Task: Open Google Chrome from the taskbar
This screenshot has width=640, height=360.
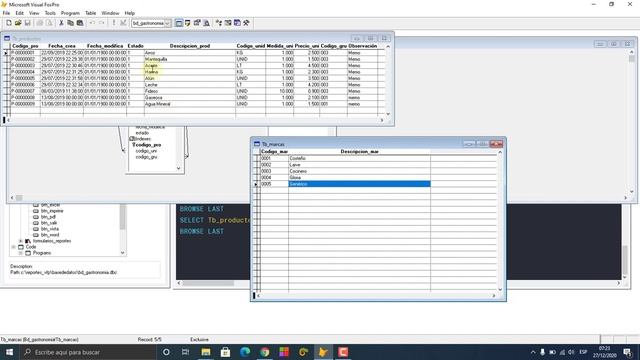Action: (x=264, y=352)
